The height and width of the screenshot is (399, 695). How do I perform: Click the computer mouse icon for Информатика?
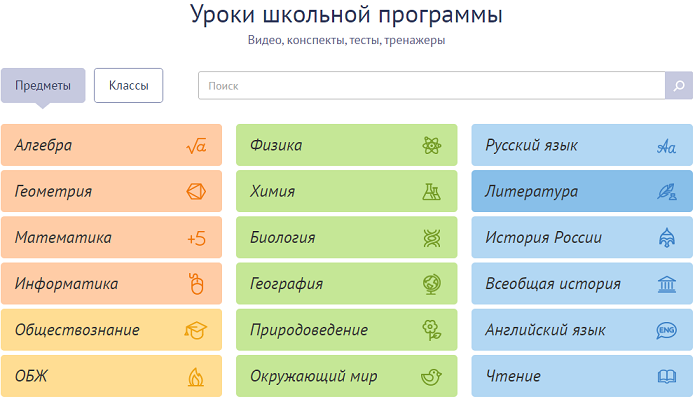(196, 284)
